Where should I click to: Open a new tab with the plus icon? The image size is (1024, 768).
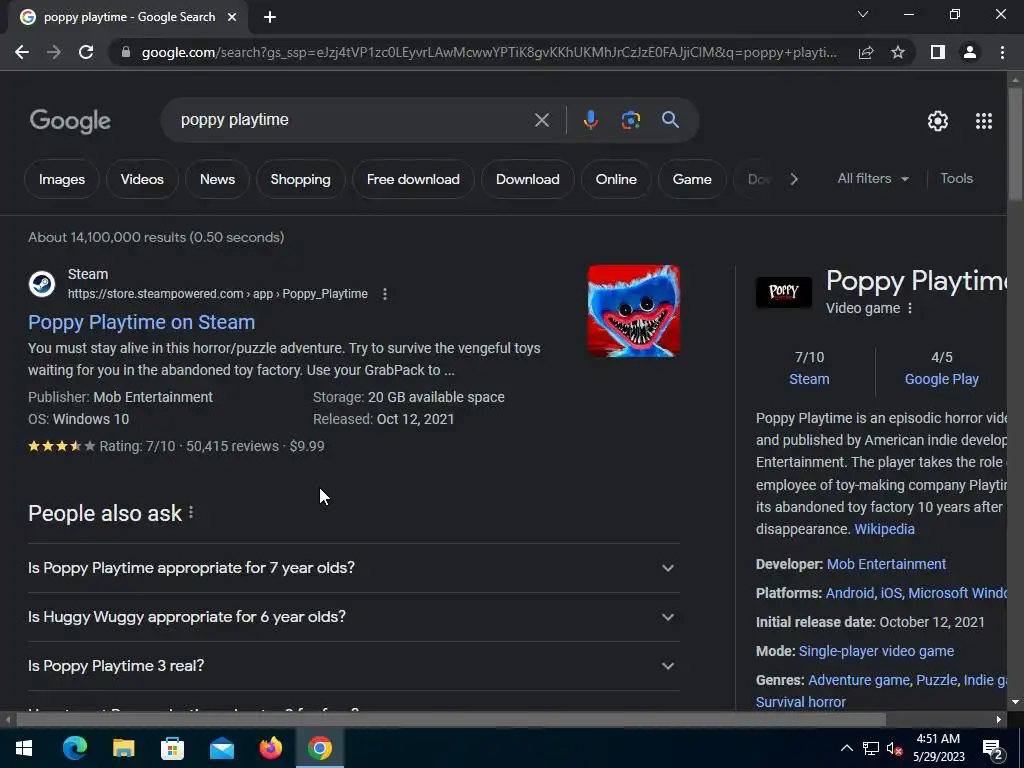[x=270, y=18]
